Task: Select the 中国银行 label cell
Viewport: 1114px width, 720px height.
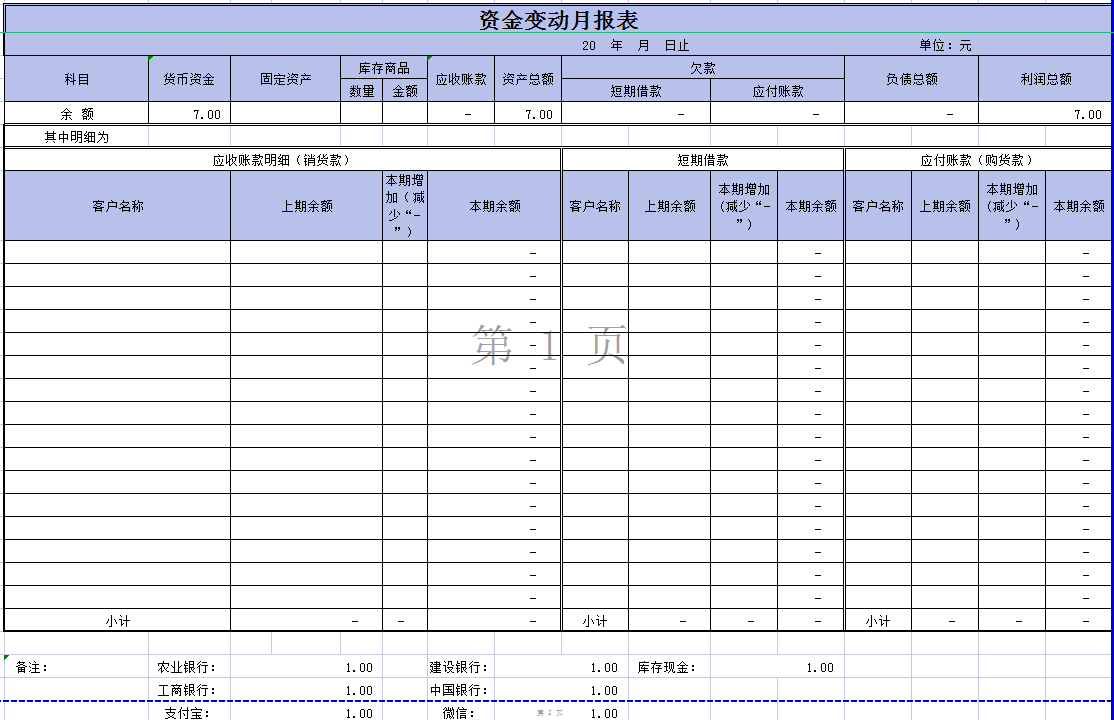Action: pos(455,690)
